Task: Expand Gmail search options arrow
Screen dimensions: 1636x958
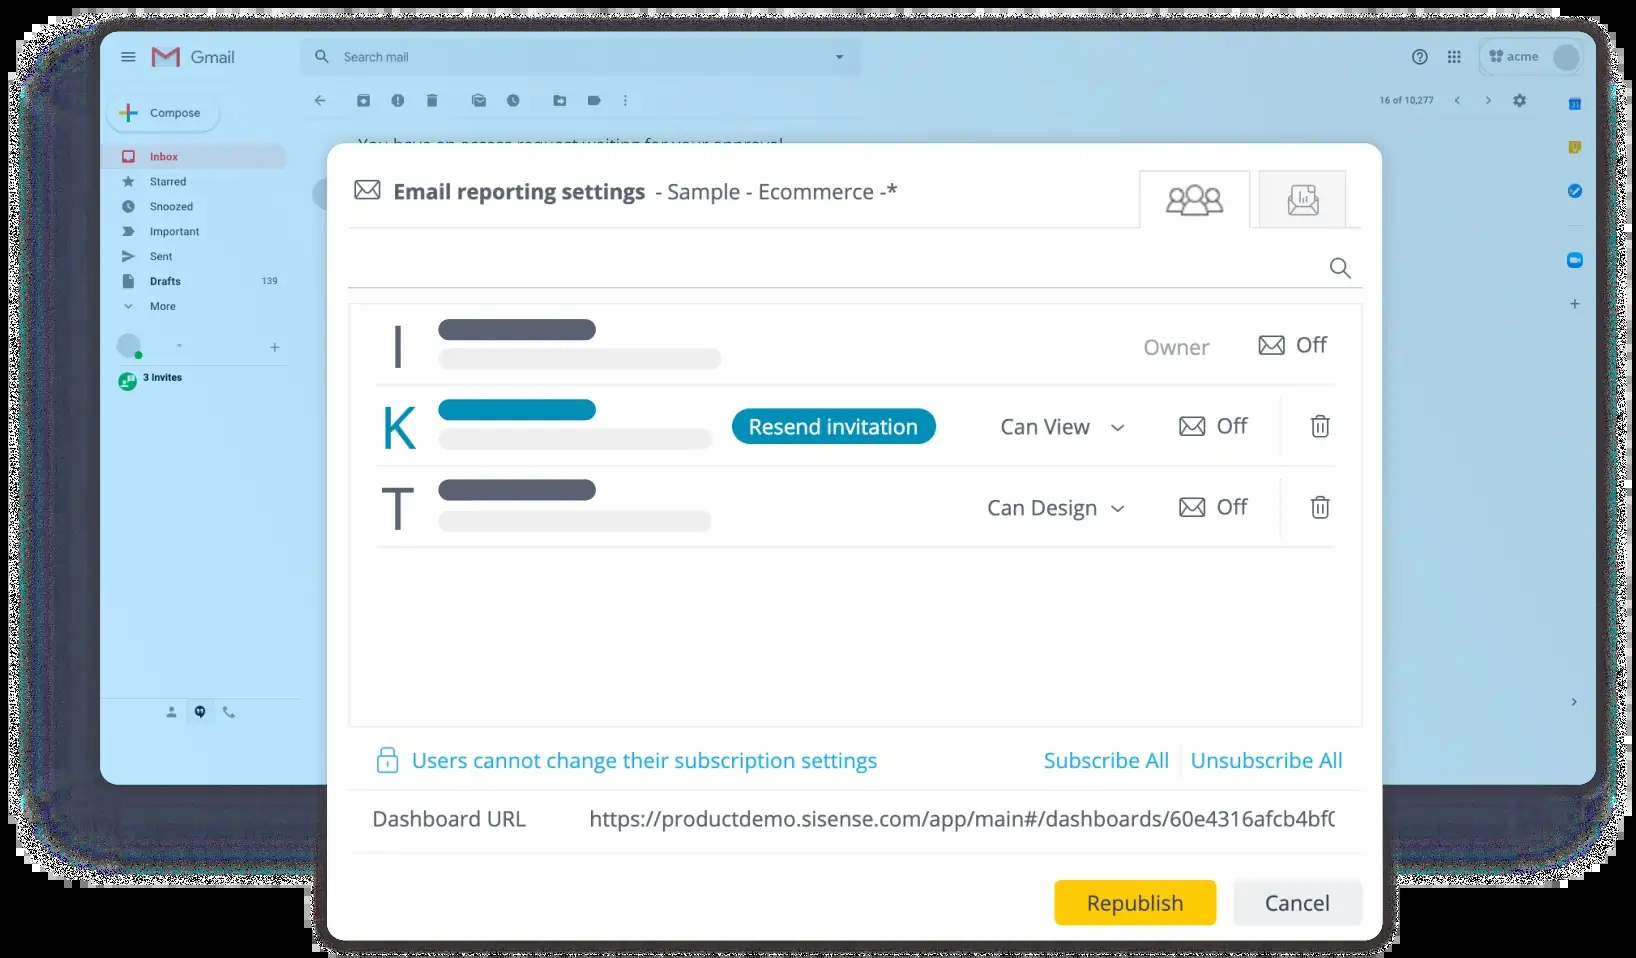Action: pos(839,57)
